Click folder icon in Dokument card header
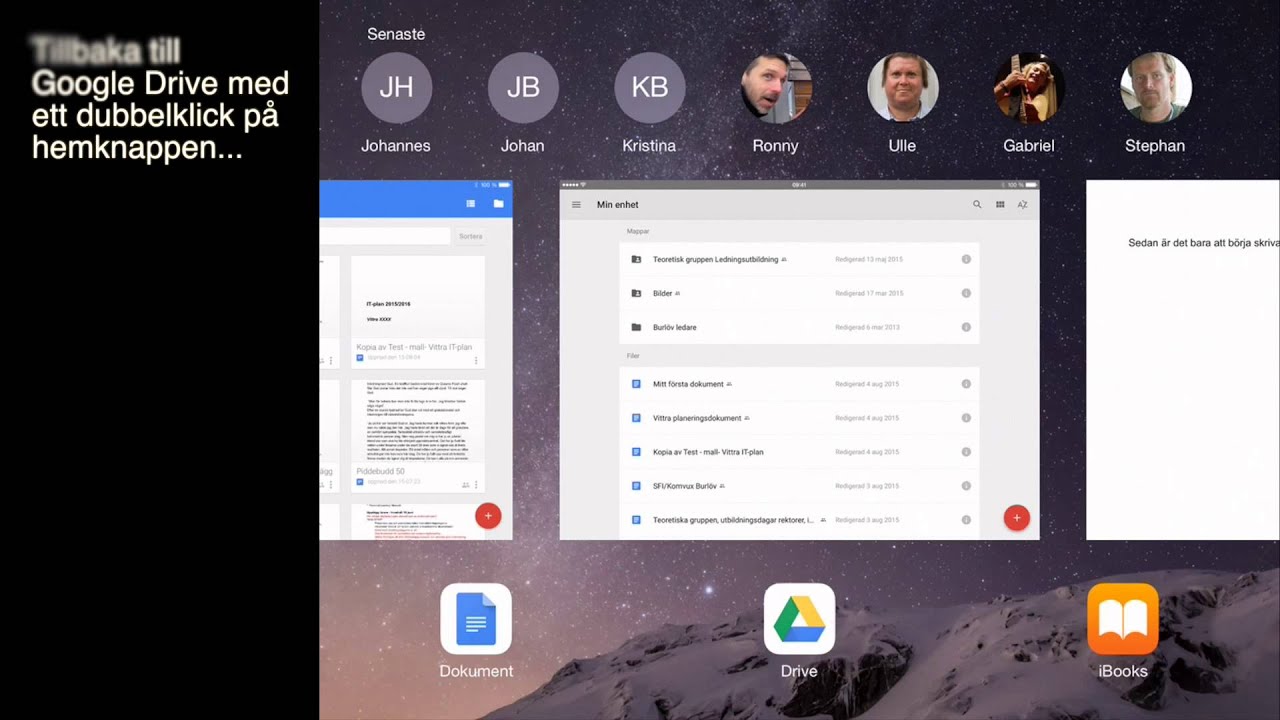Screen dimensions: 1280x720 click(x=498, y=204)
